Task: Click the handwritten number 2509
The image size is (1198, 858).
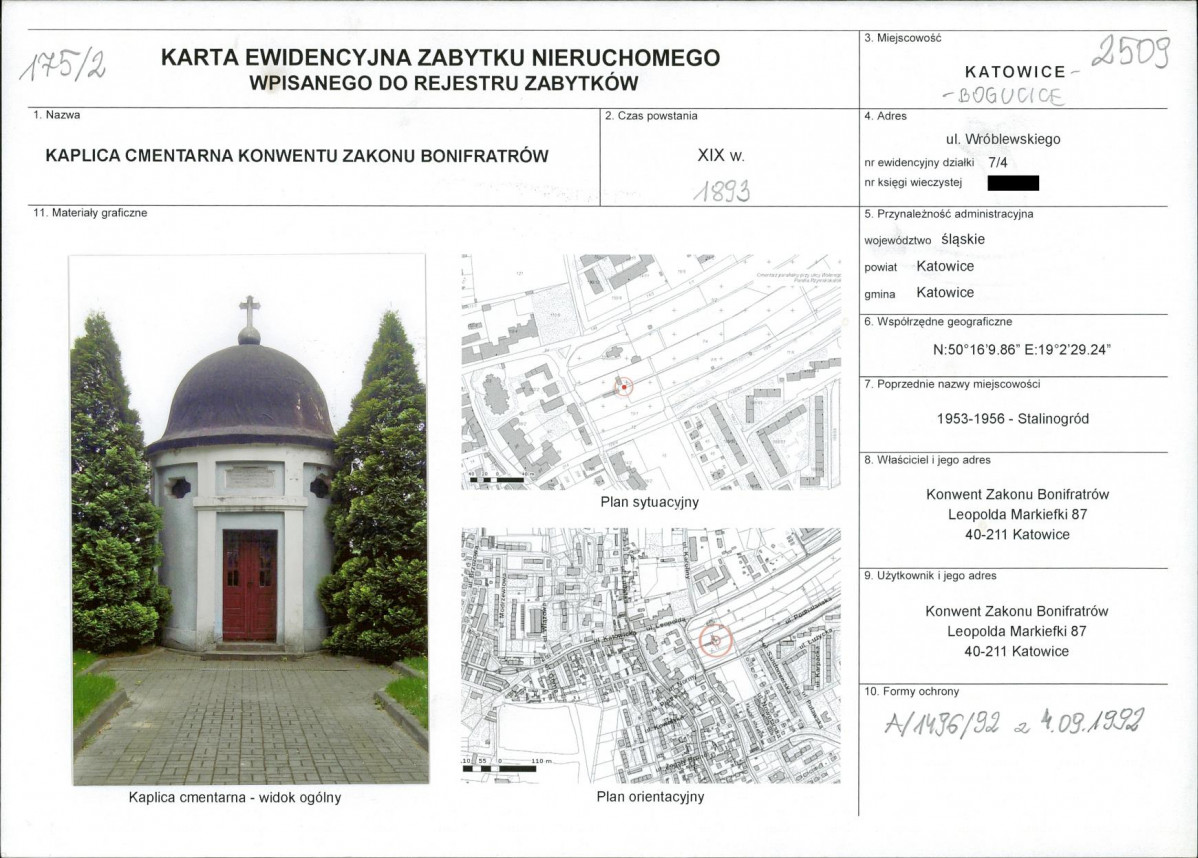Action: click(x=1129, y=51)
